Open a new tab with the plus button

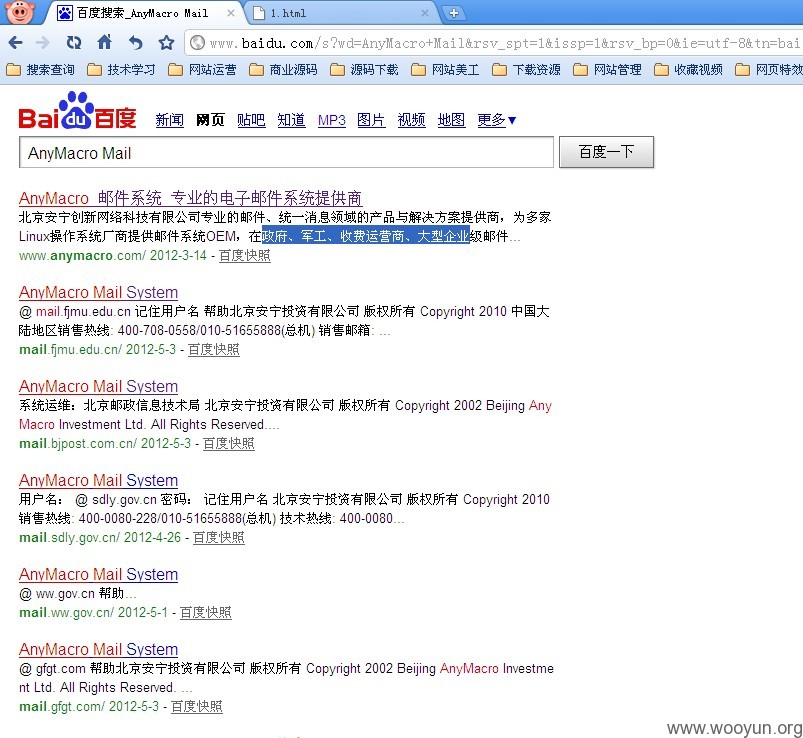454,13
